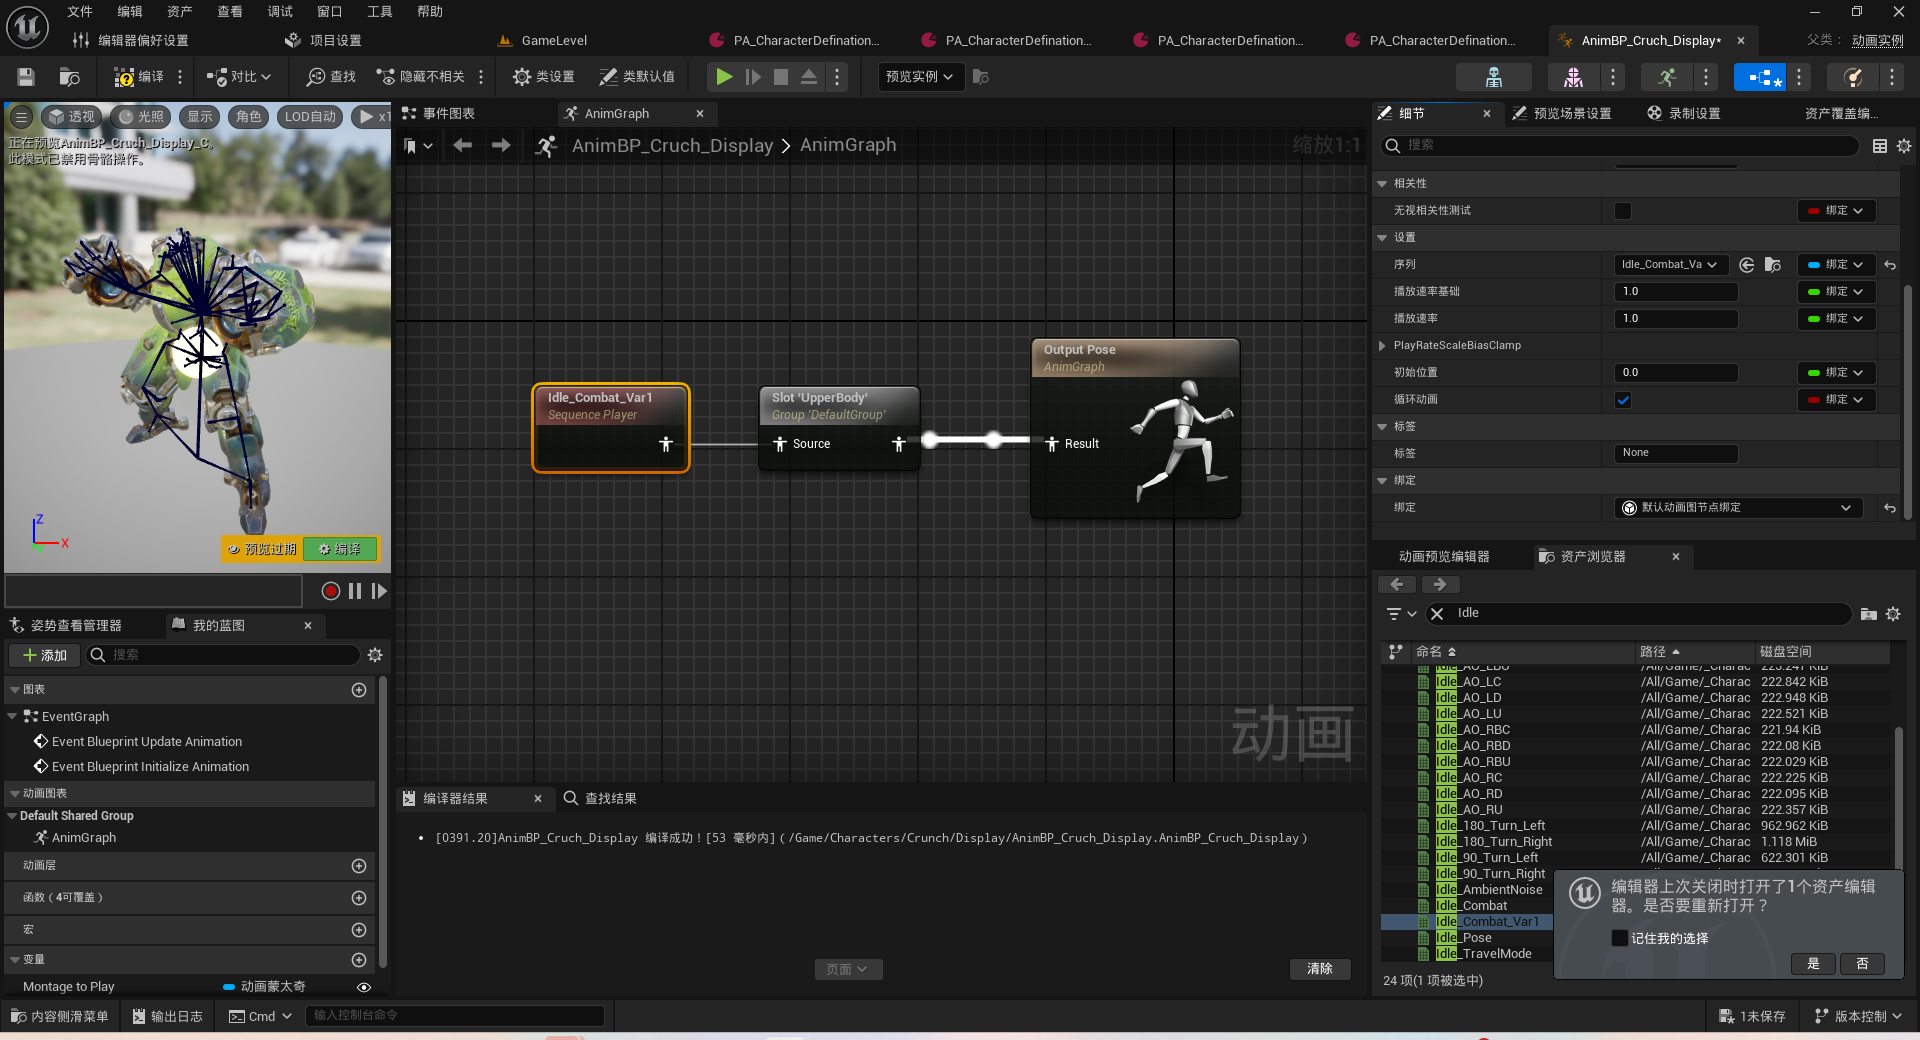1920x1040 pixels.
Task: Switch to Skeleton editor mode icon
Action: click(x=1494, y=77)
